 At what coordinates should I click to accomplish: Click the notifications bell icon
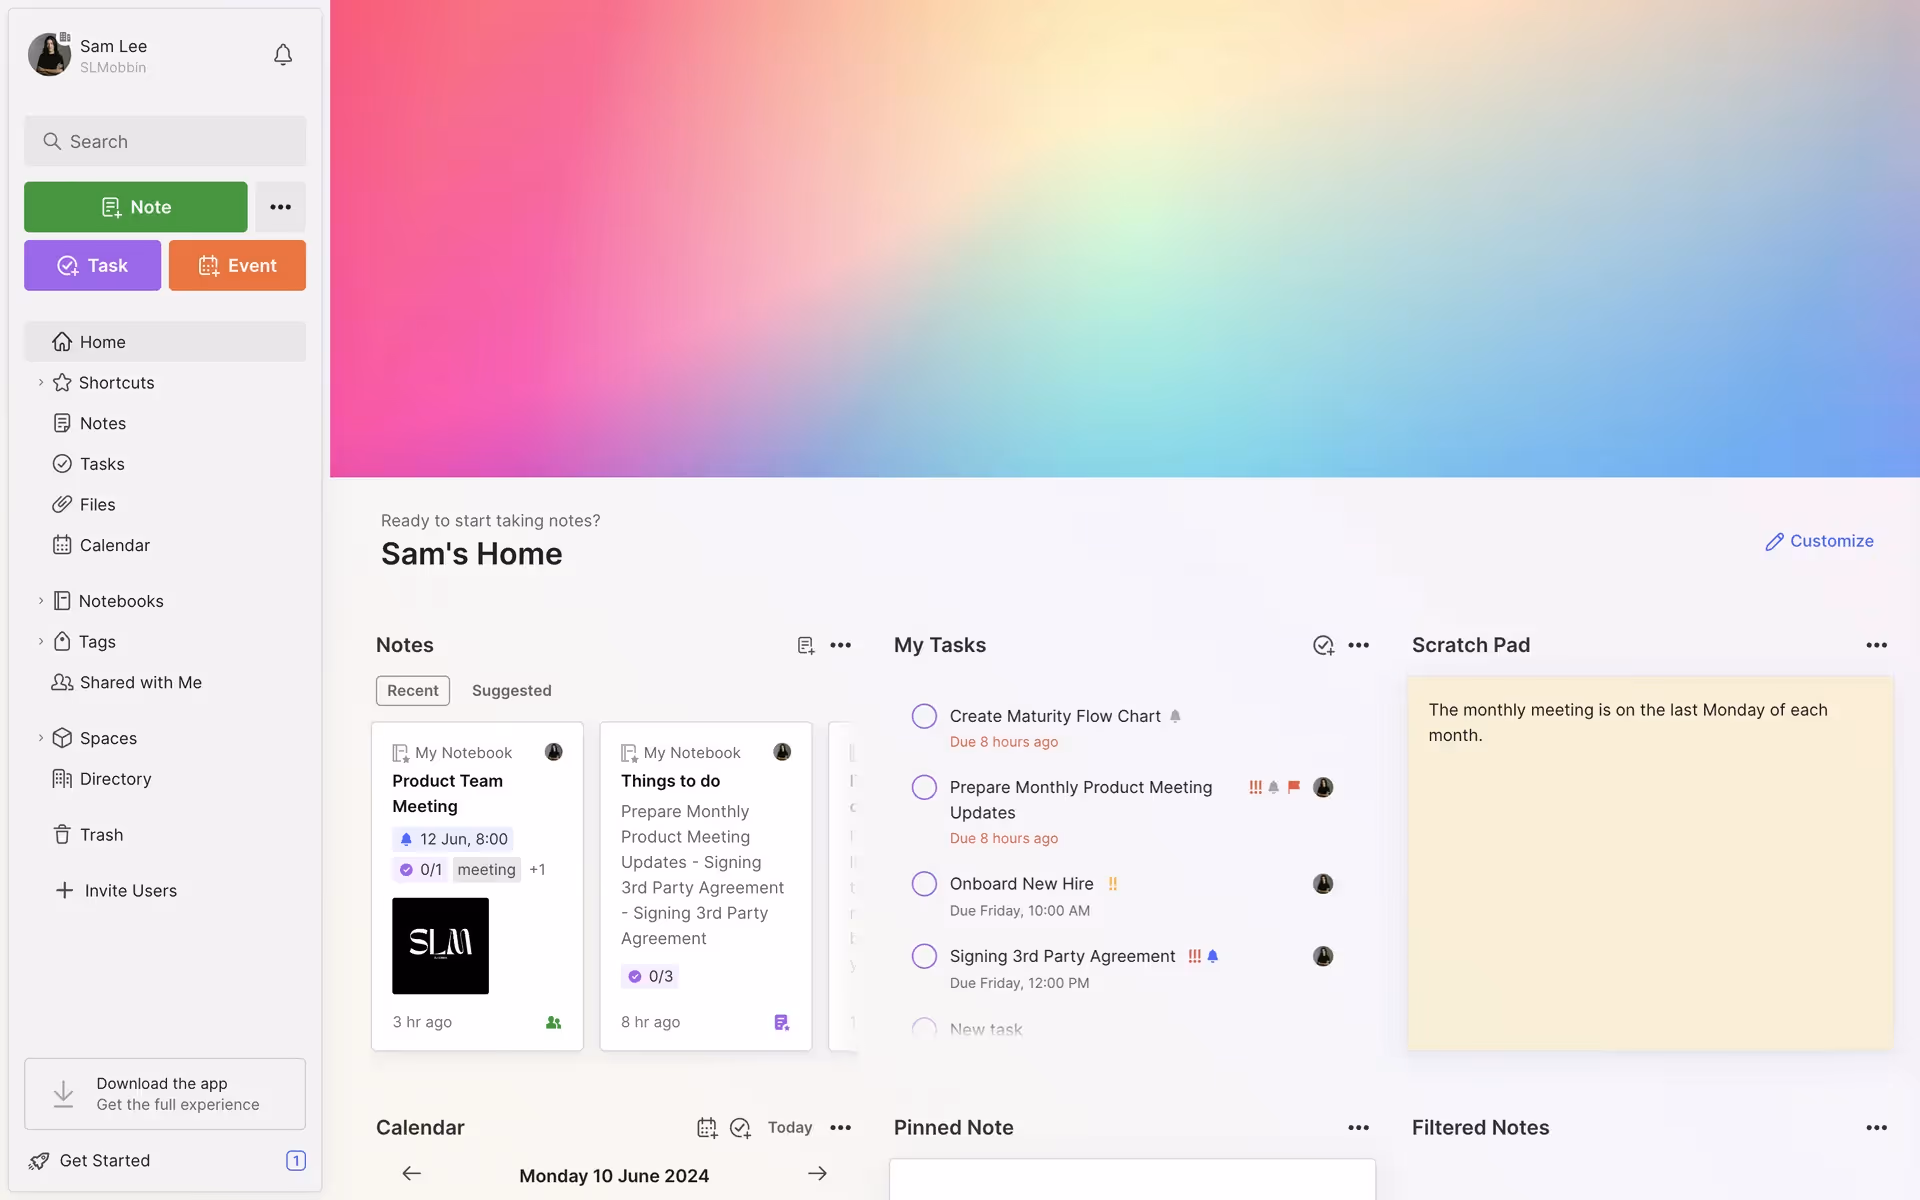point(283,55)
